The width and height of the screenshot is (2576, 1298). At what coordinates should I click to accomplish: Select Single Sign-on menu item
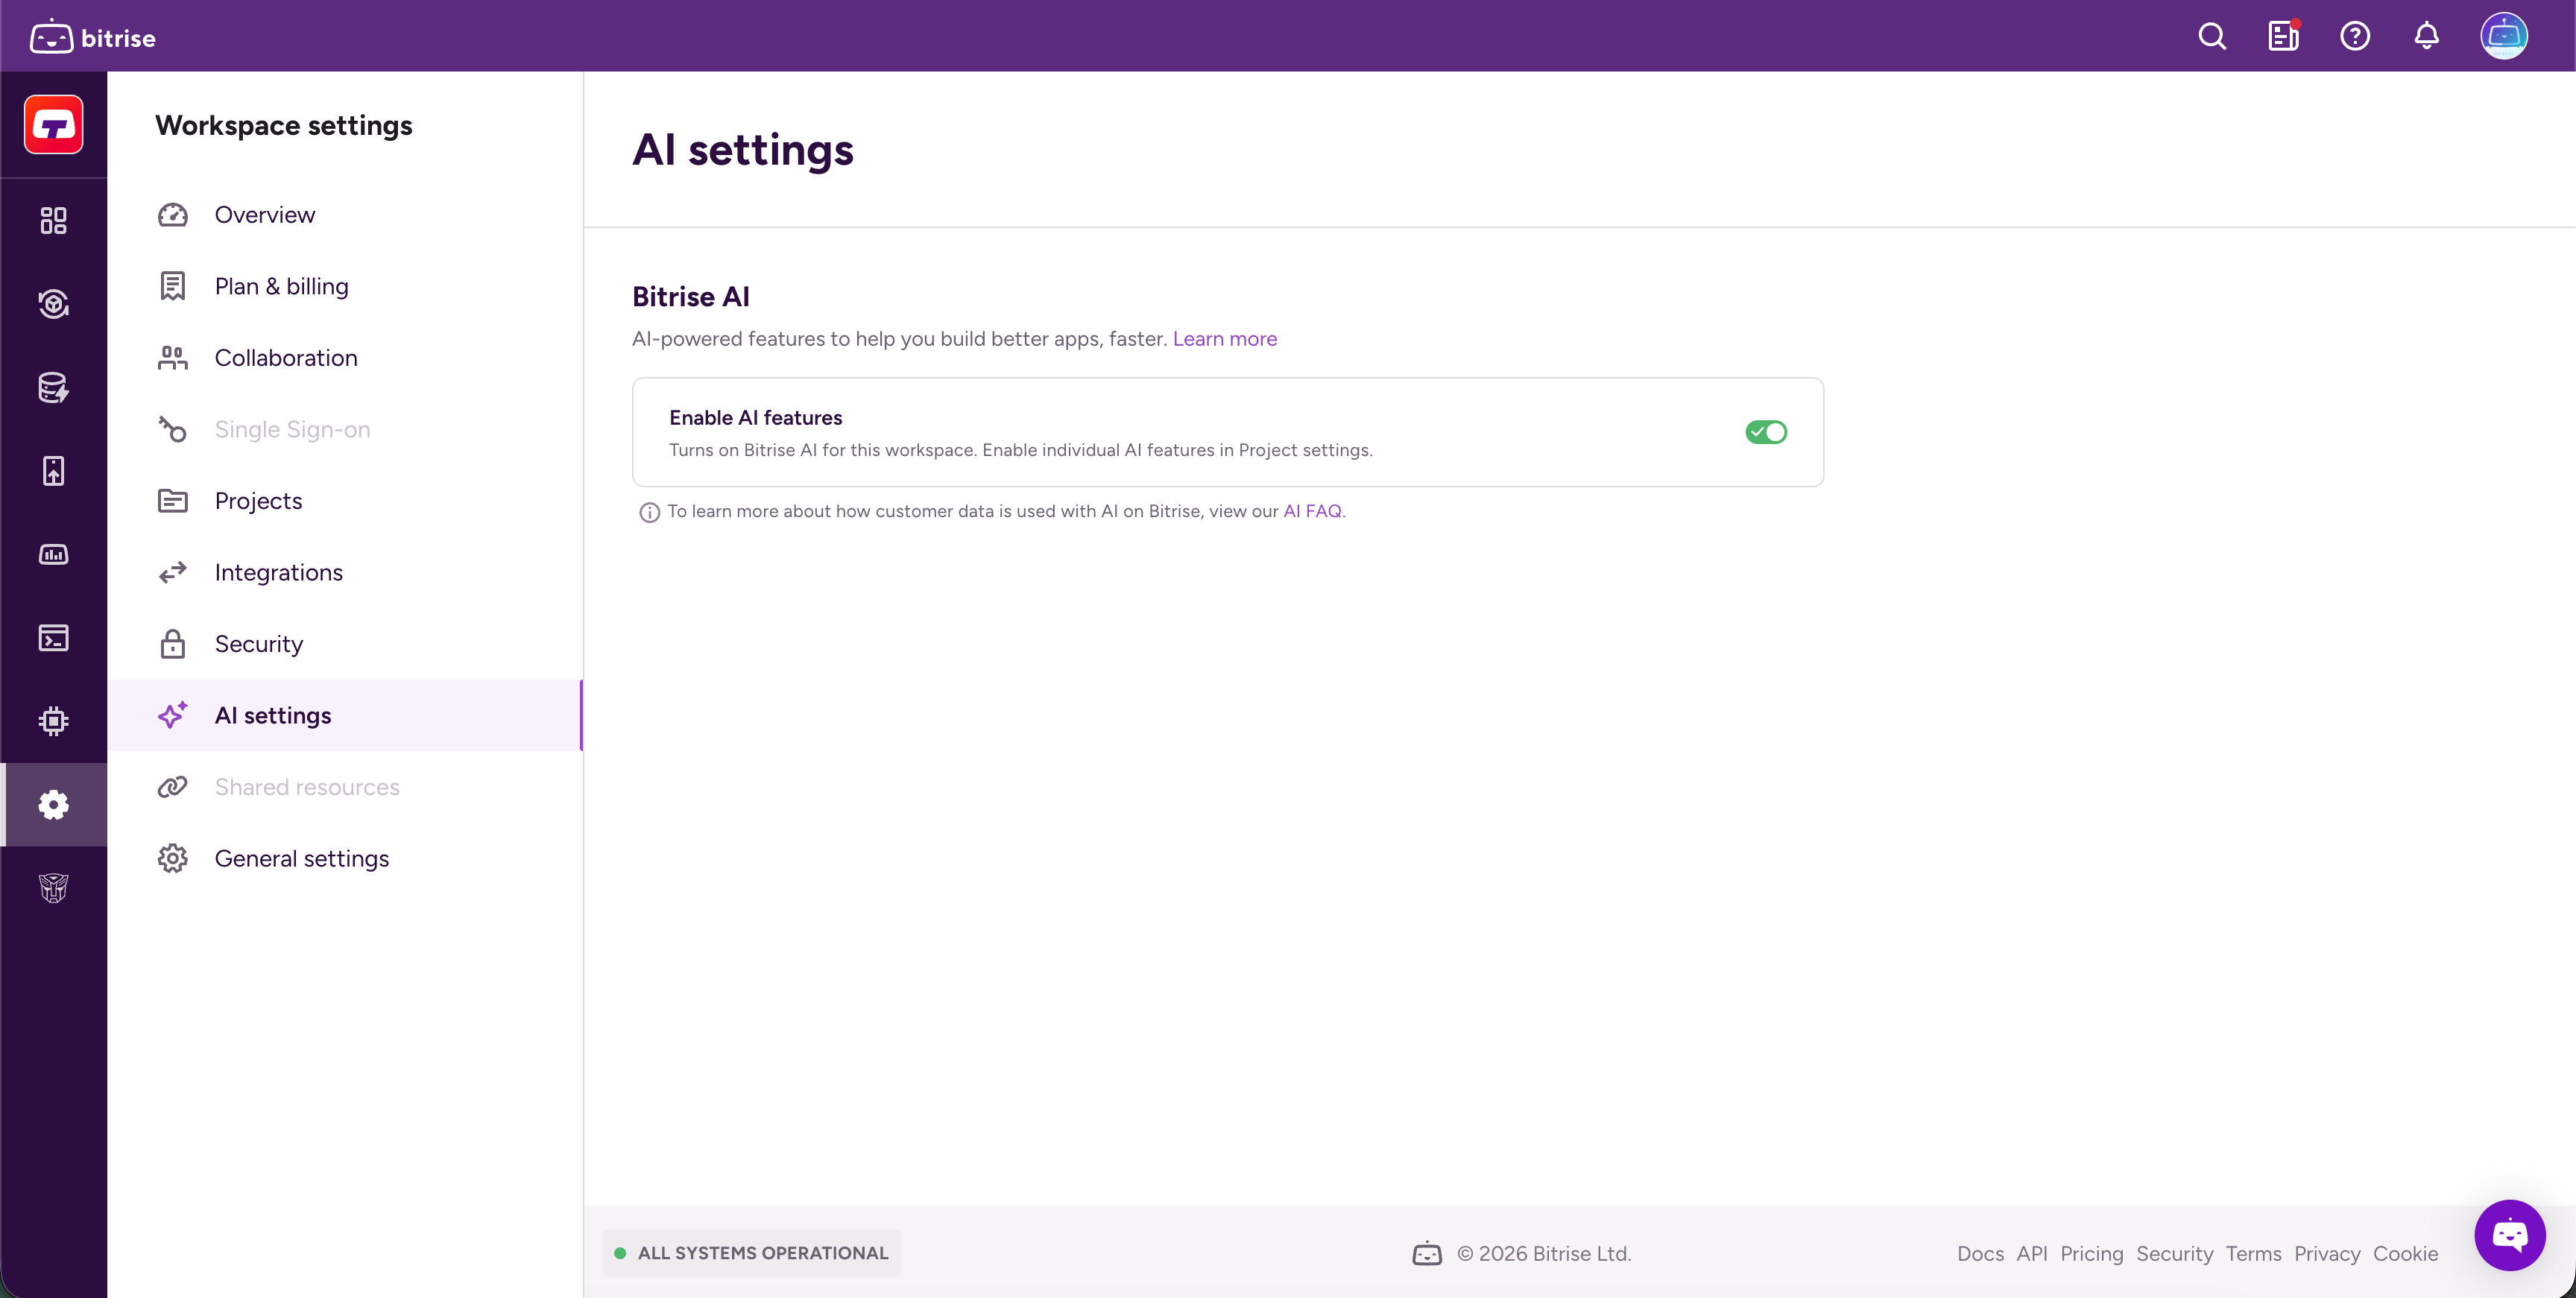point(345,430)
